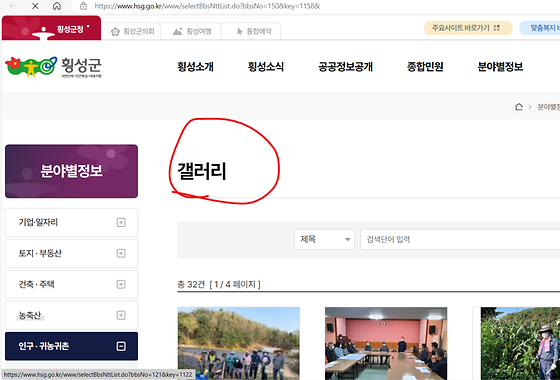The image size is (560, 380).
Task: Select the 횡성군청 tab
Action: [x=51, y=28]
